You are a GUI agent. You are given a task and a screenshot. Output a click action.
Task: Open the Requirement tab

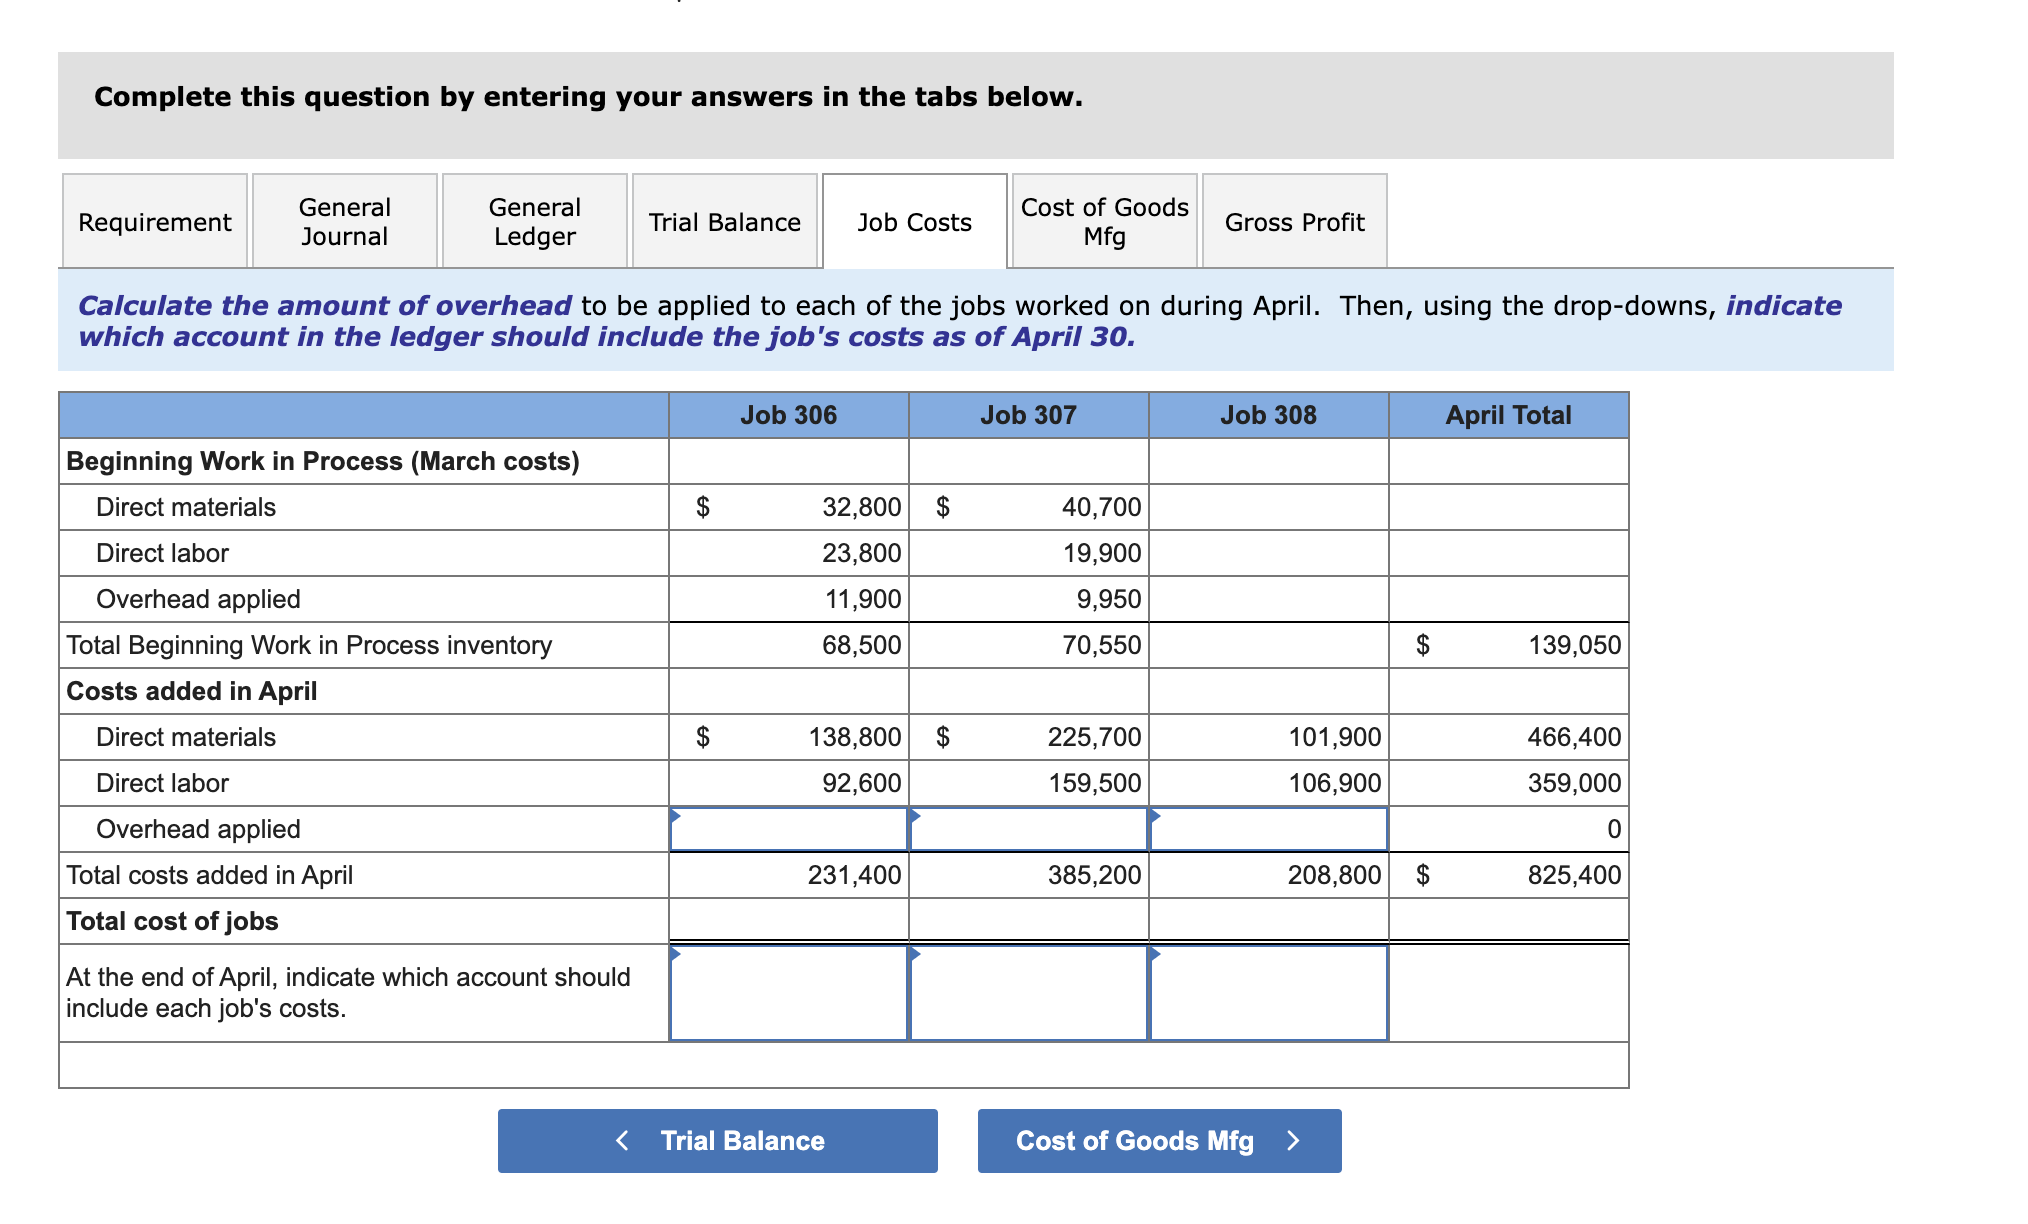[x=154, y=221]
